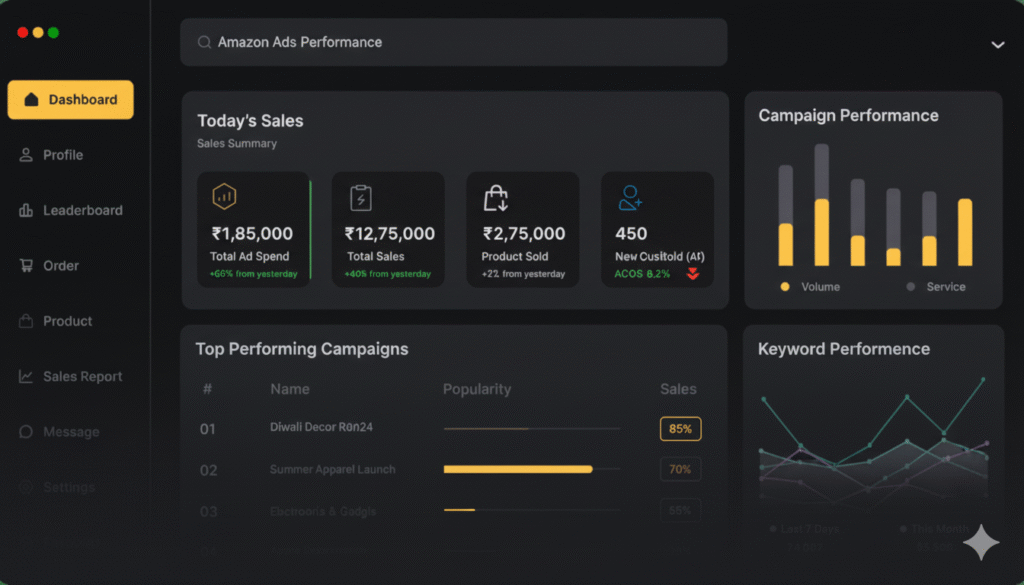The width and height of the screenshot is (1024, 585).
Task: Expand the top-right chevron dropdown
Action: 997,45
